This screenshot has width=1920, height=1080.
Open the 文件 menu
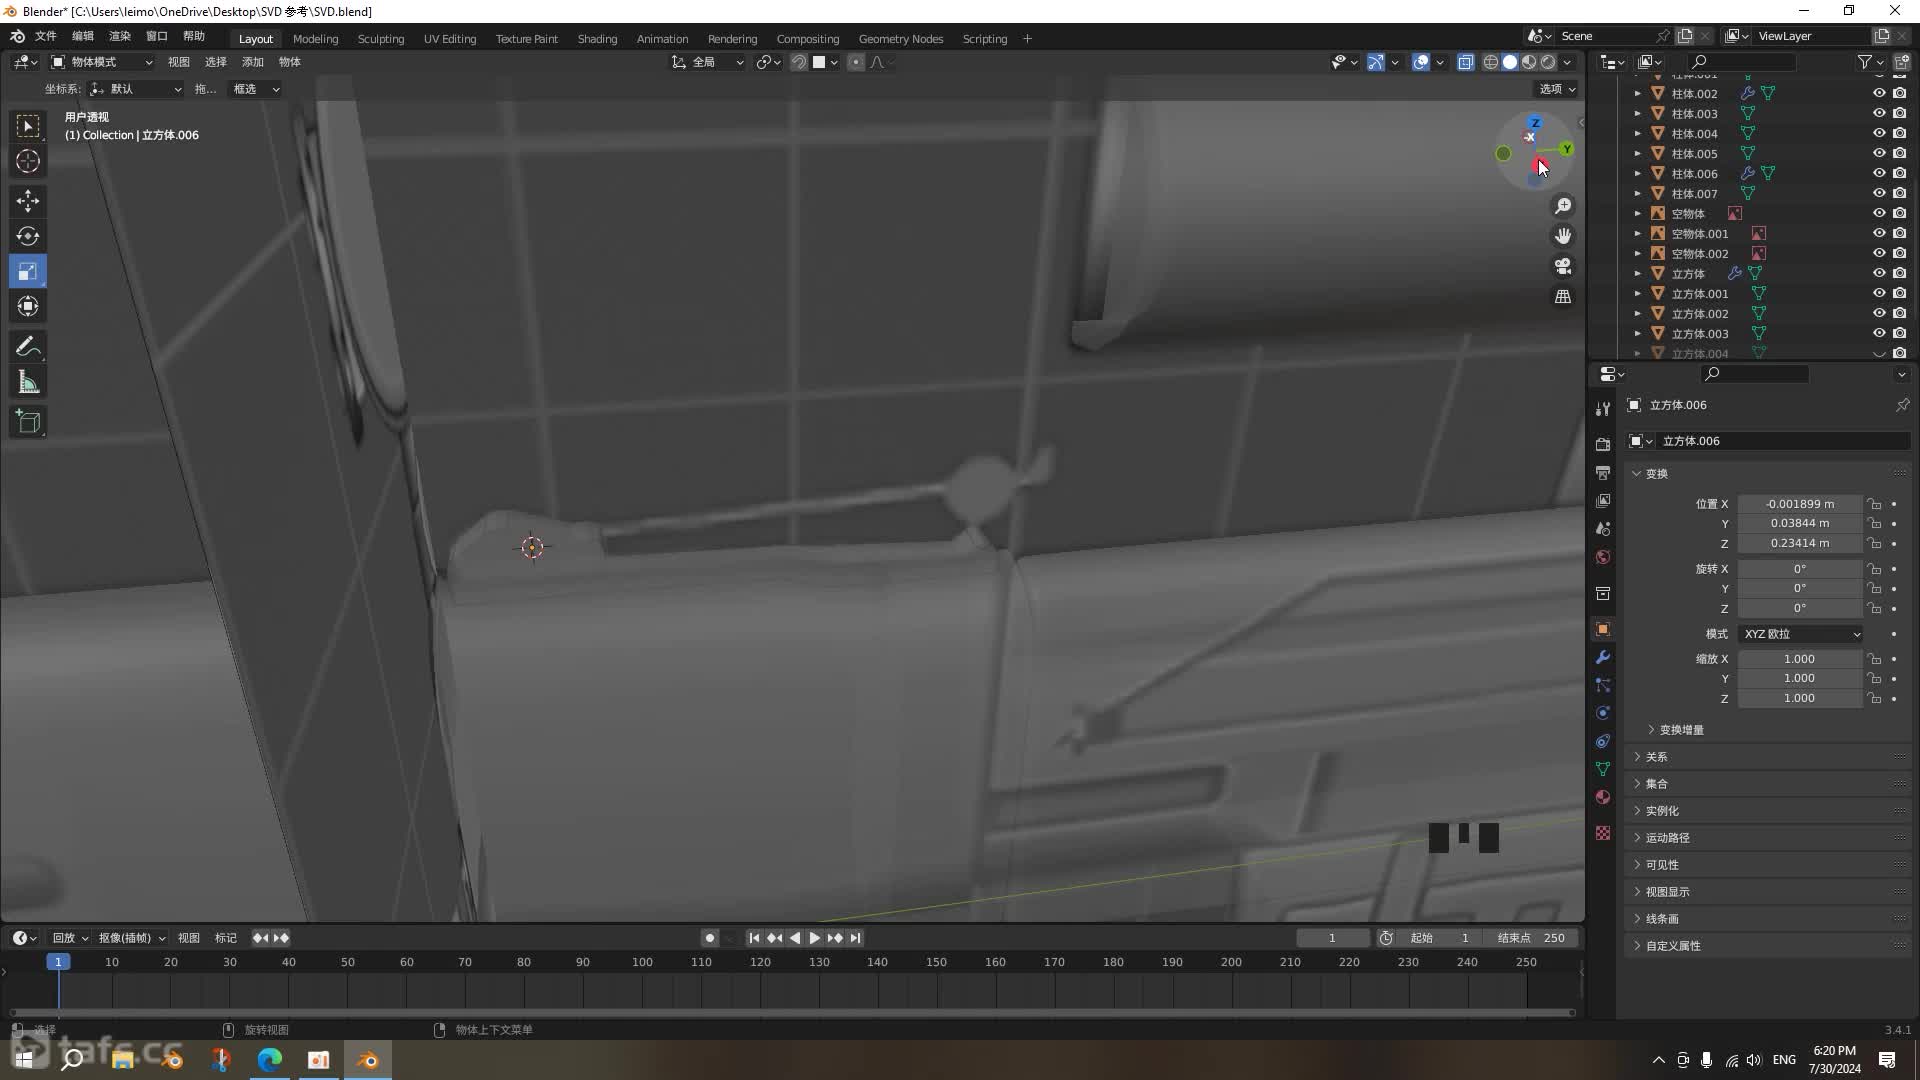46,36
